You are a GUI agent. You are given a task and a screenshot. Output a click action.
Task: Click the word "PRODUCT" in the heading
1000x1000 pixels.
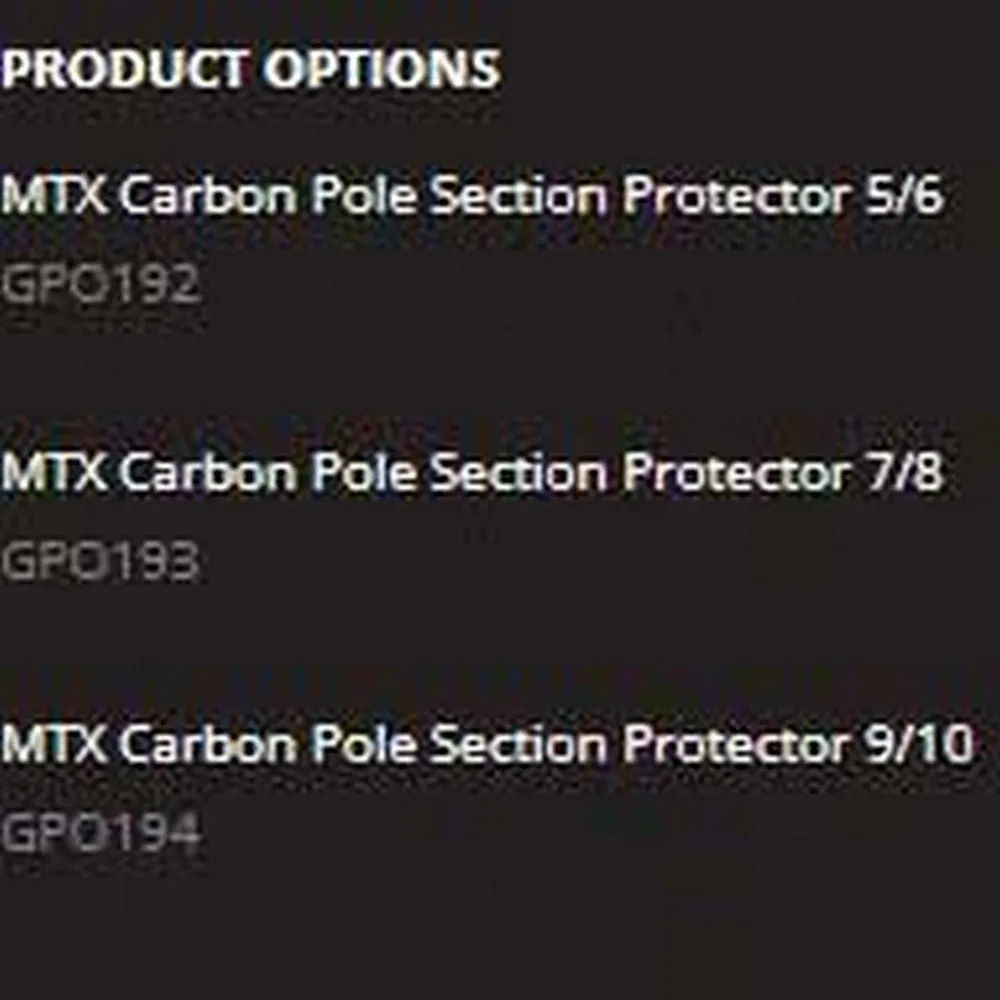point(126,69)
